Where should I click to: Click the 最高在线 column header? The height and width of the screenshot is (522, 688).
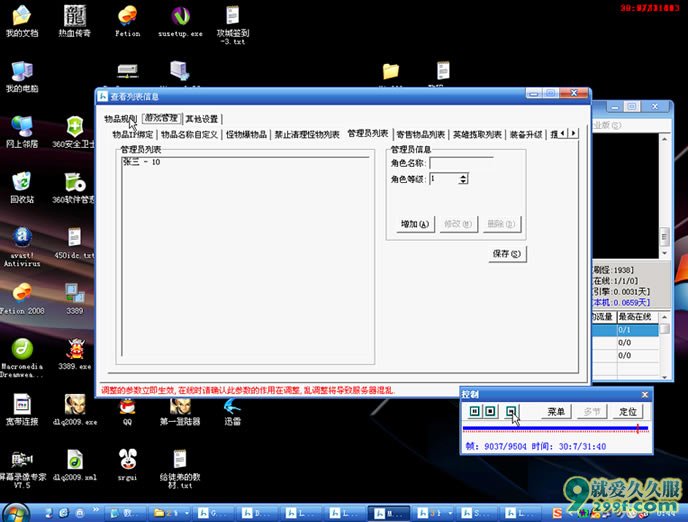tap(638, 317)
